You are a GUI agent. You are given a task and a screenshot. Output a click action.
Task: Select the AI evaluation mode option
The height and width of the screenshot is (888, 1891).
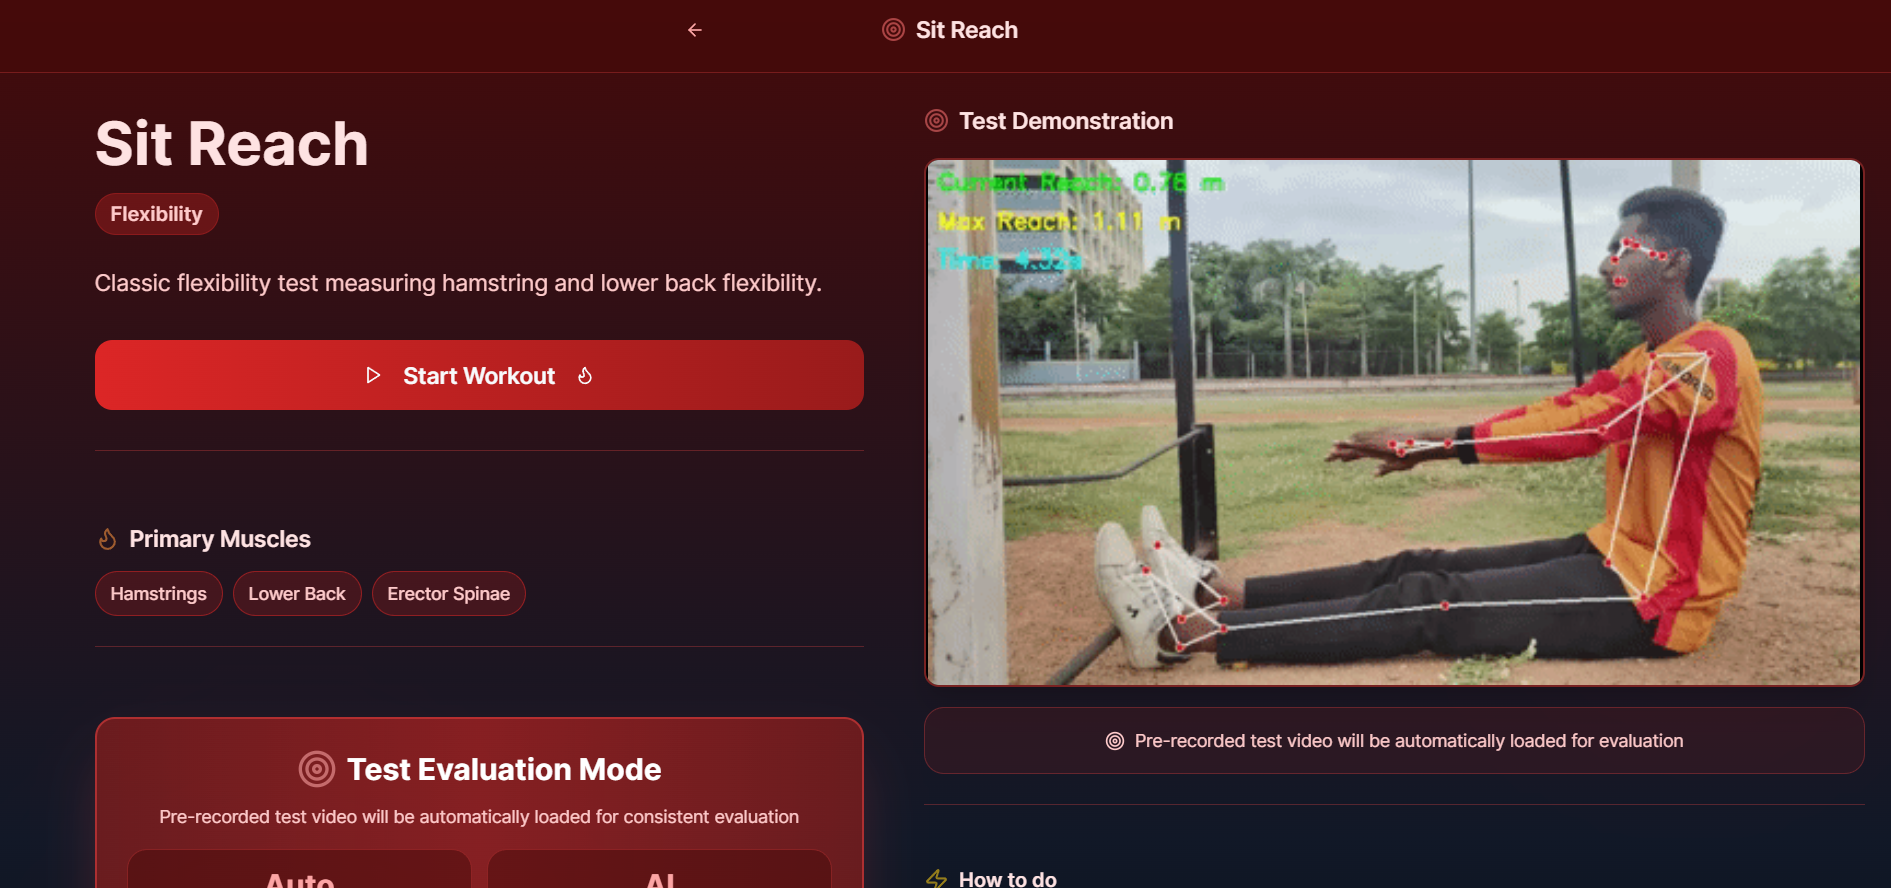click(x=659, y=869)
